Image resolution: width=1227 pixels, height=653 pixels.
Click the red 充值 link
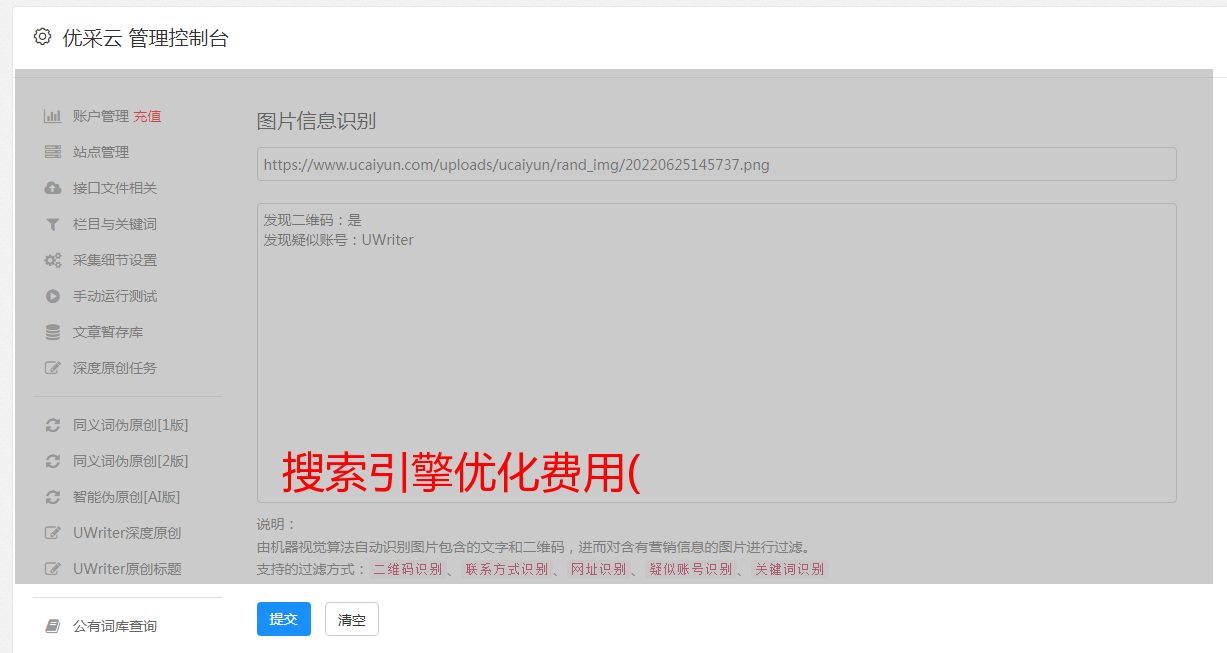point(147,116)
